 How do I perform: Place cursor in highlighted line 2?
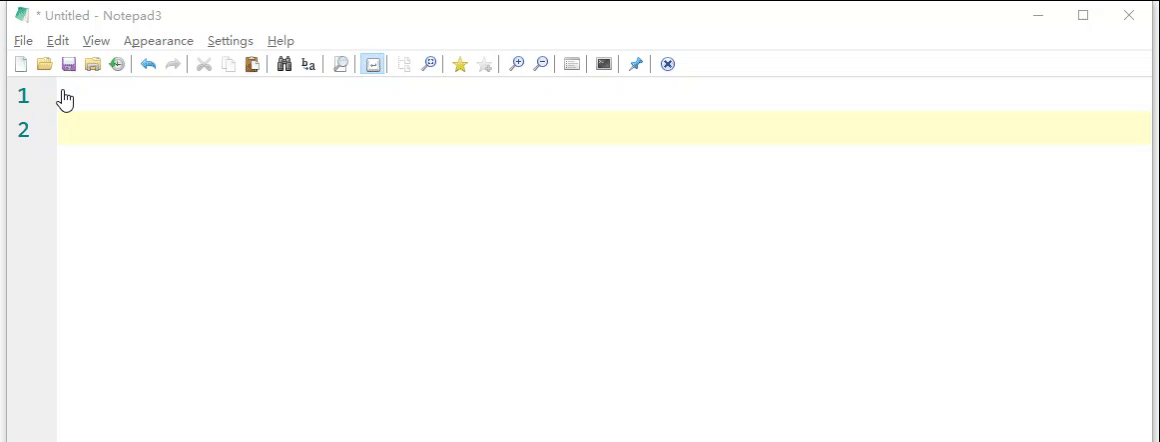point(604,129)
